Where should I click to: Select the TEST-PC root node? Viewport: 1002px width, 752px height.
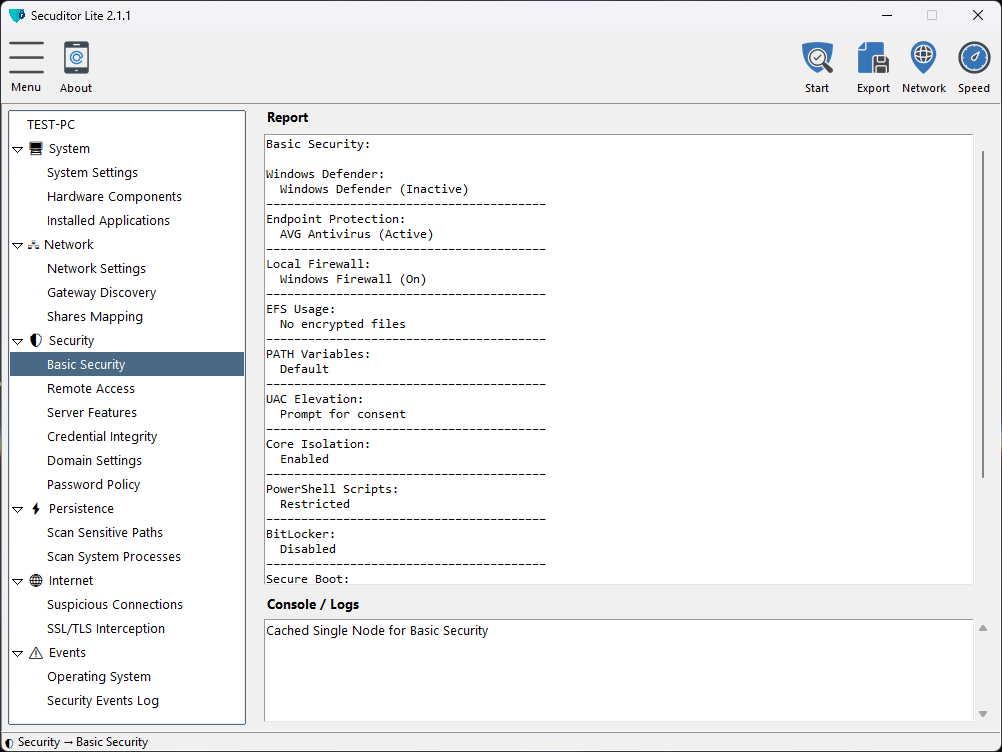point(51,125)
